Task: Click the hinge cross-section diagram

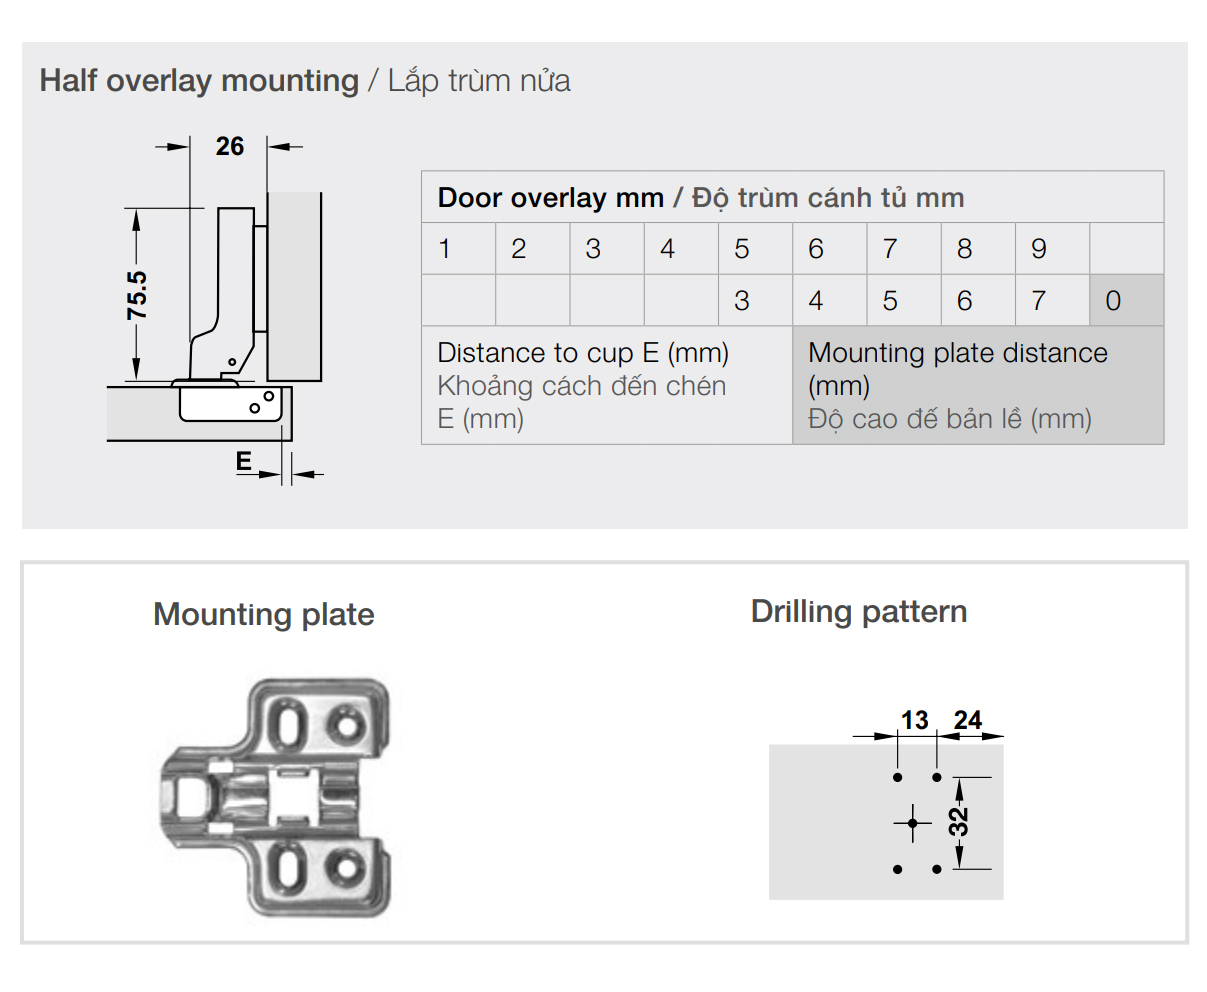Action: tap(225, 320)
